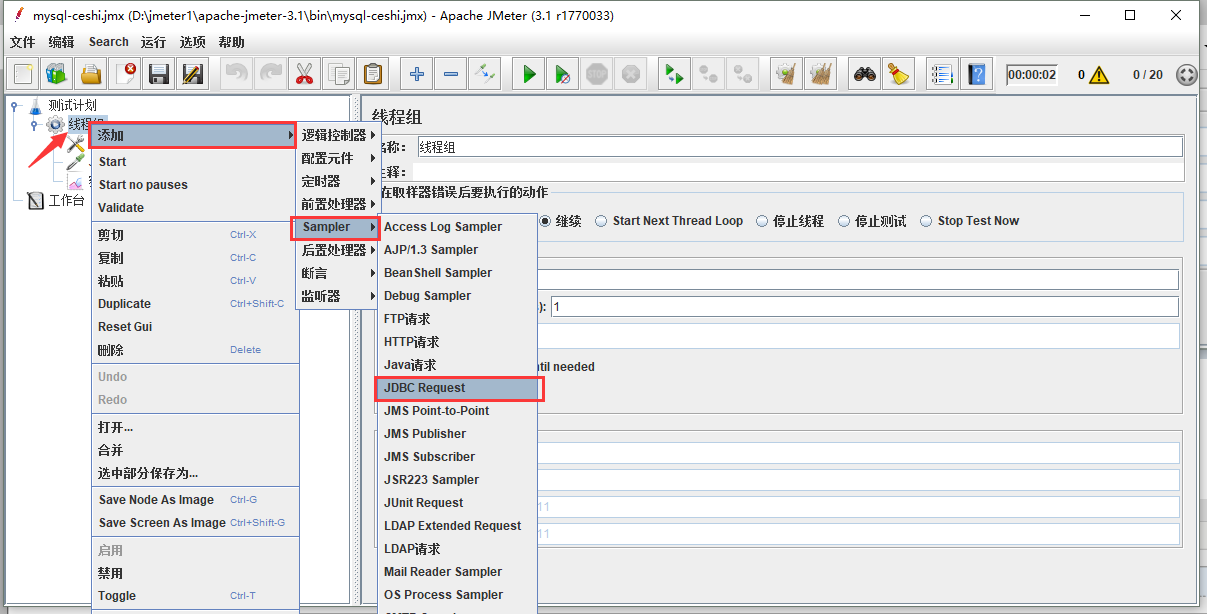
Task: Open the 帮助 menu
Action: [231, 42]
